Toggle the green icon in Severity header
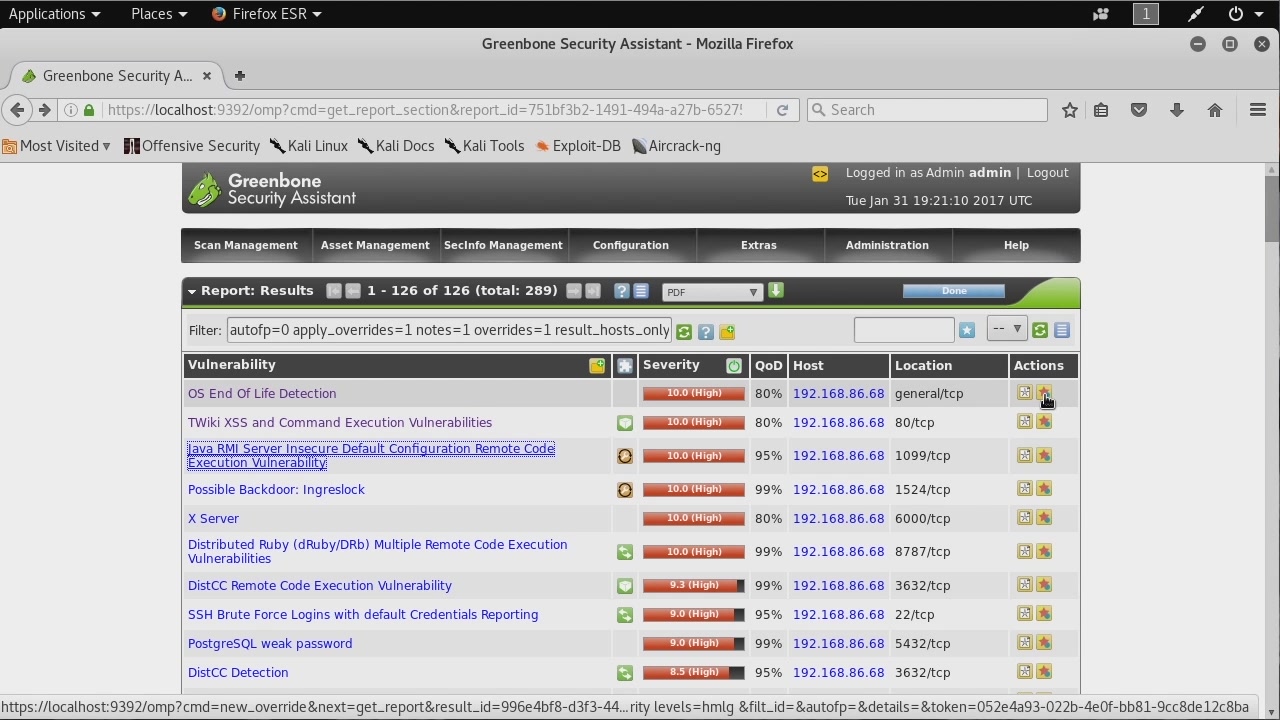Image resolution: width=1280 pixels, height=720 pixels. [734, 366]
